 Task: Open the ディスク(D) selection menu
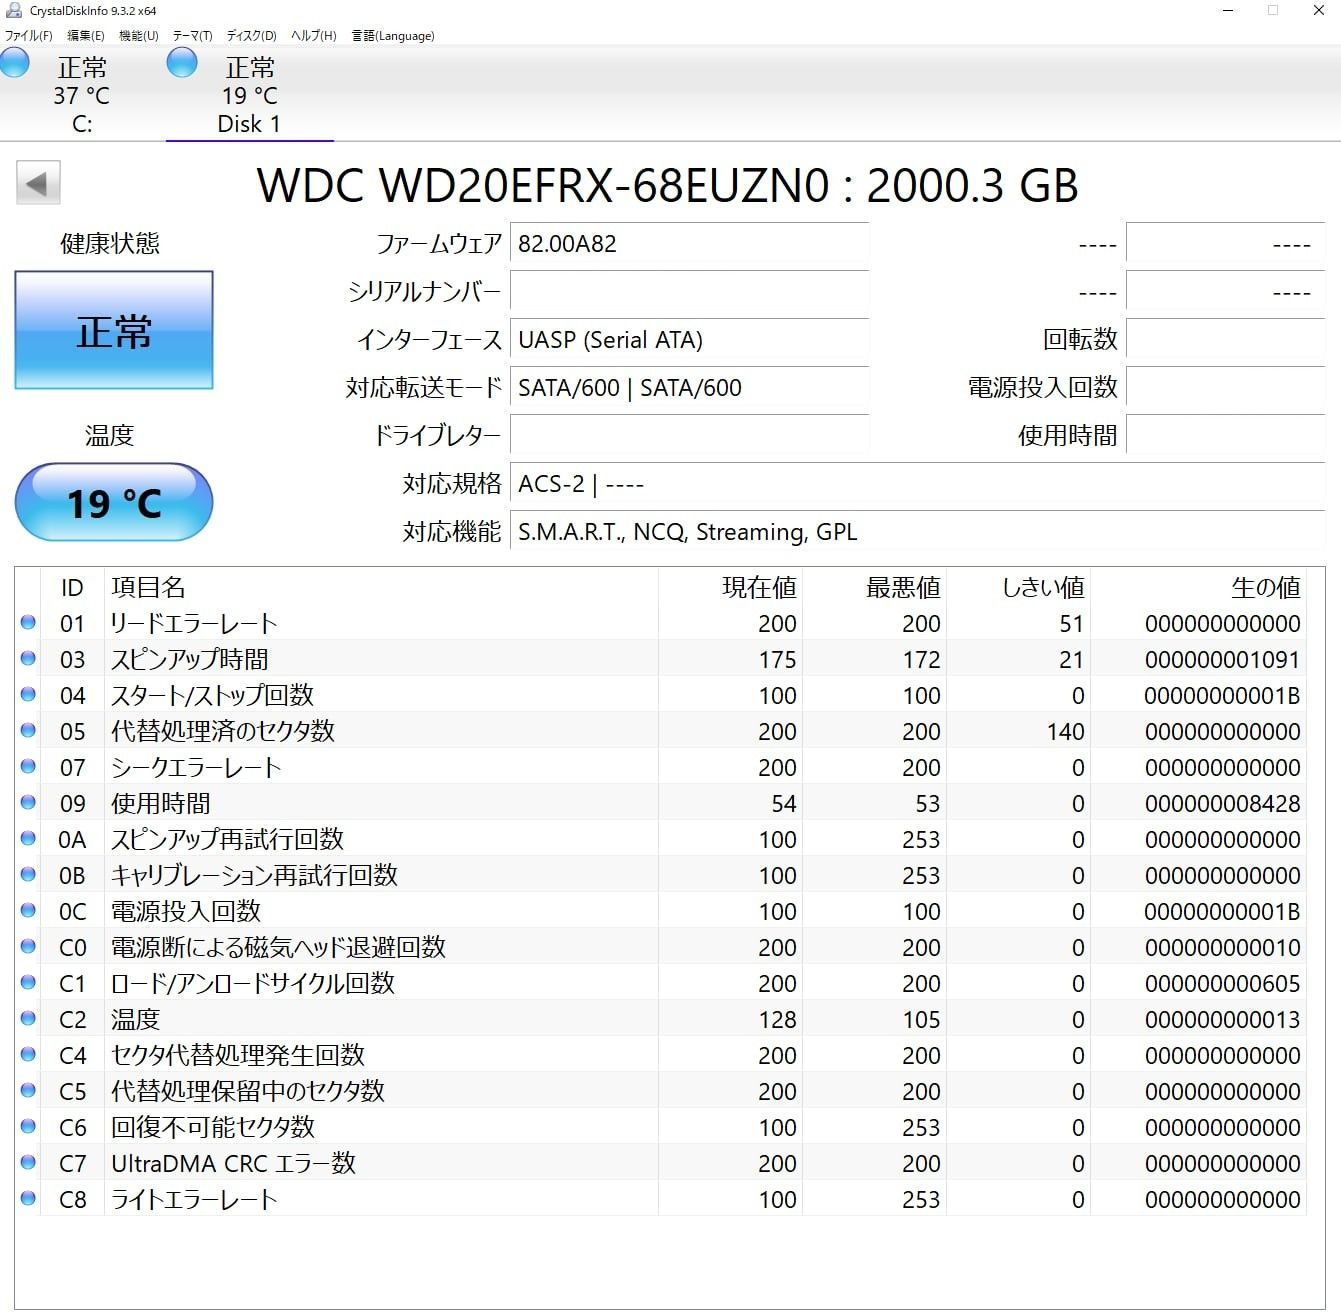pos(252,35)
